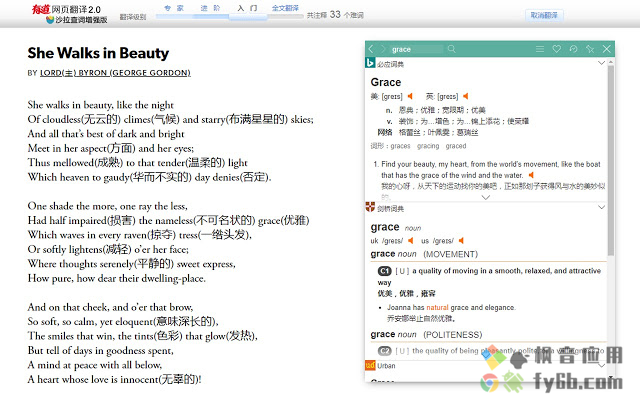Click the word 'mellowed(成熟)' in the poem
This screenshot has width=640, height=400.
point(88,163)
